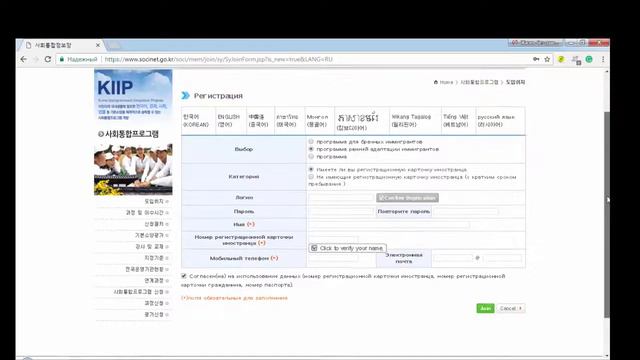
Task: Click the green Join button
Action: [x=485, y=308]
